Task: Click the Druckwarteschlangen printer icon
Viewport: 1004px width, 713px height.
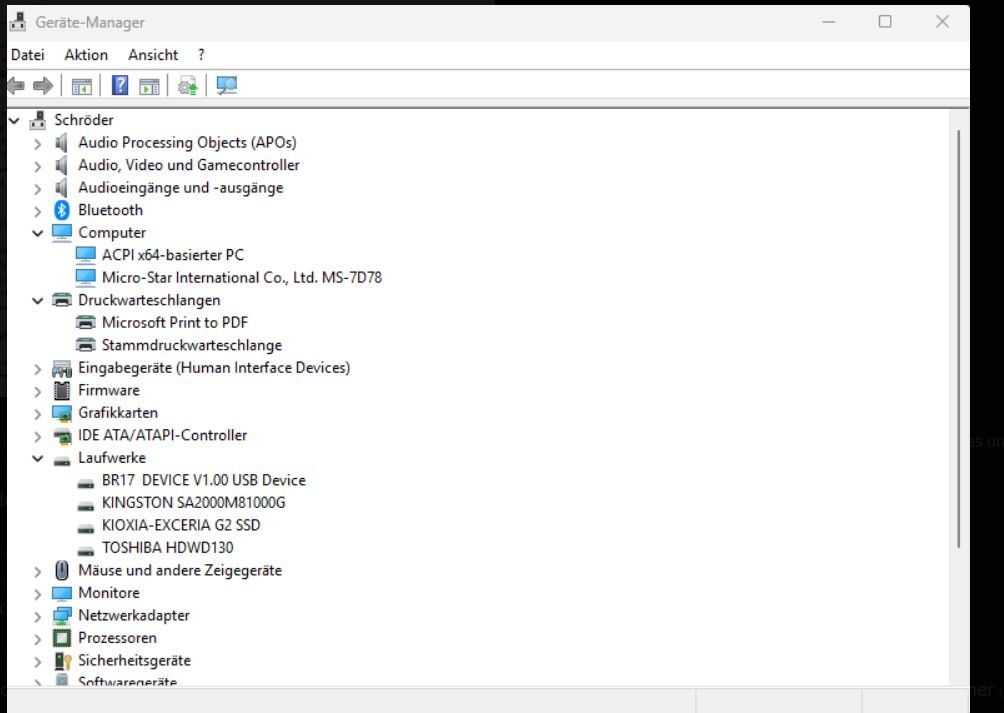Action: point(61,300)
